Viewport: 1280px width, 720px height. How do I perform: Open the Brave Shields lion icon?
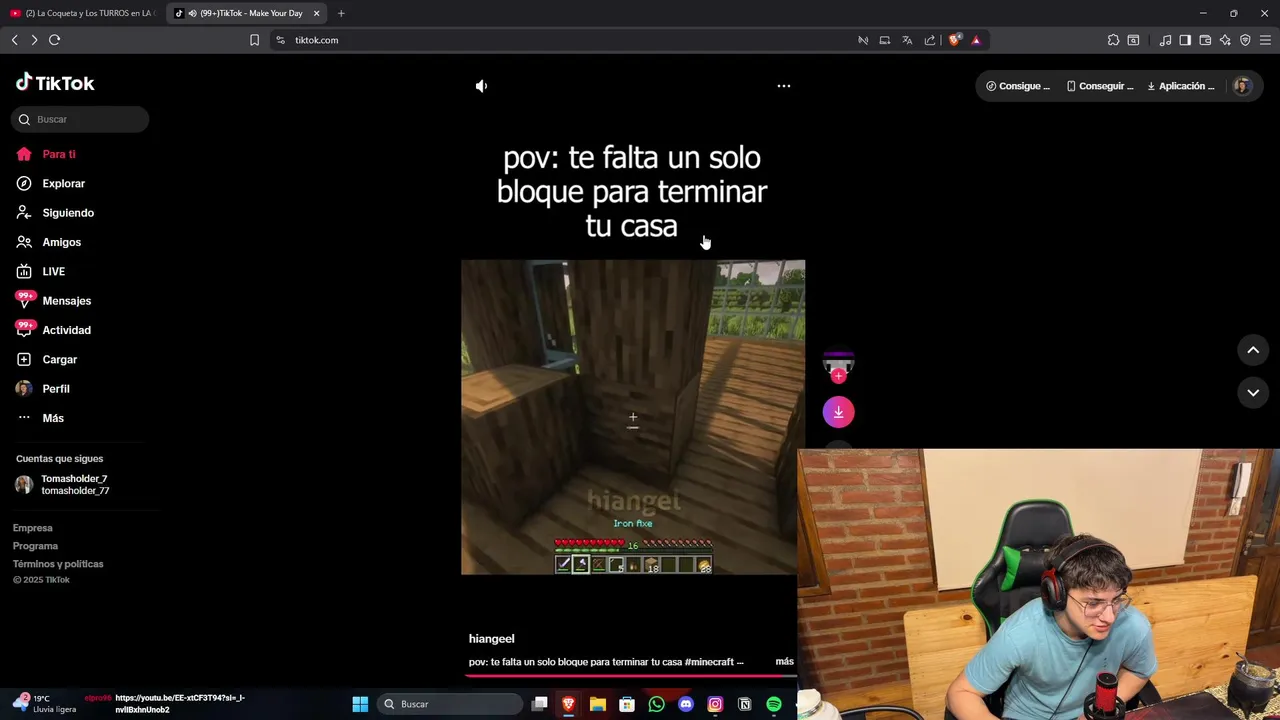(955, 40)
